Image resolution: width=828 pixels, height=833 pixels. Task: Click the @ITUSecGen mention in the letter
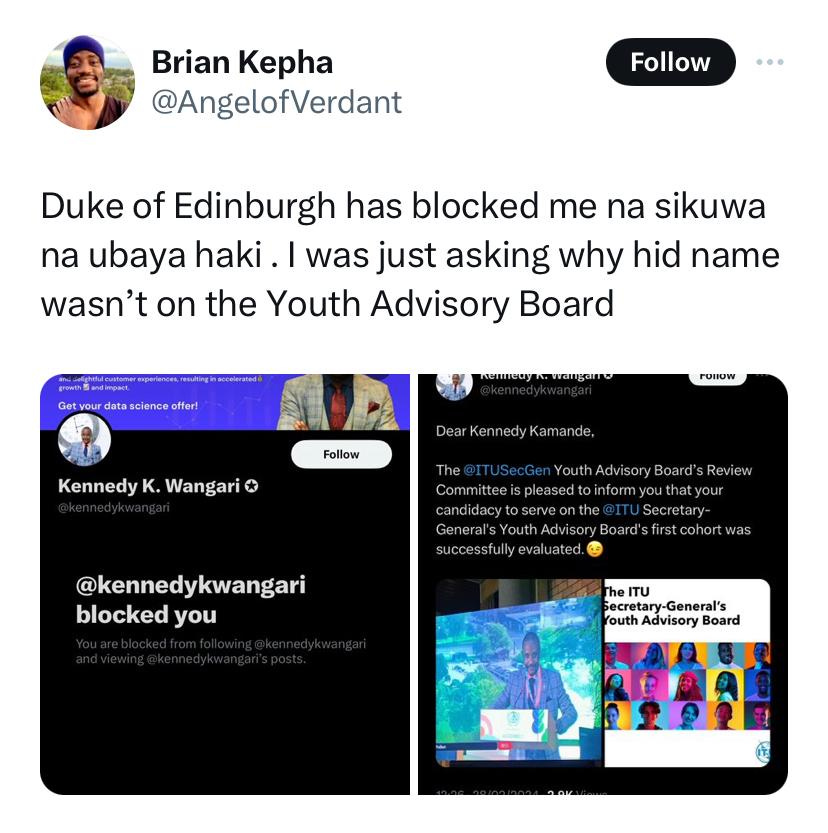tap(507, 470)
